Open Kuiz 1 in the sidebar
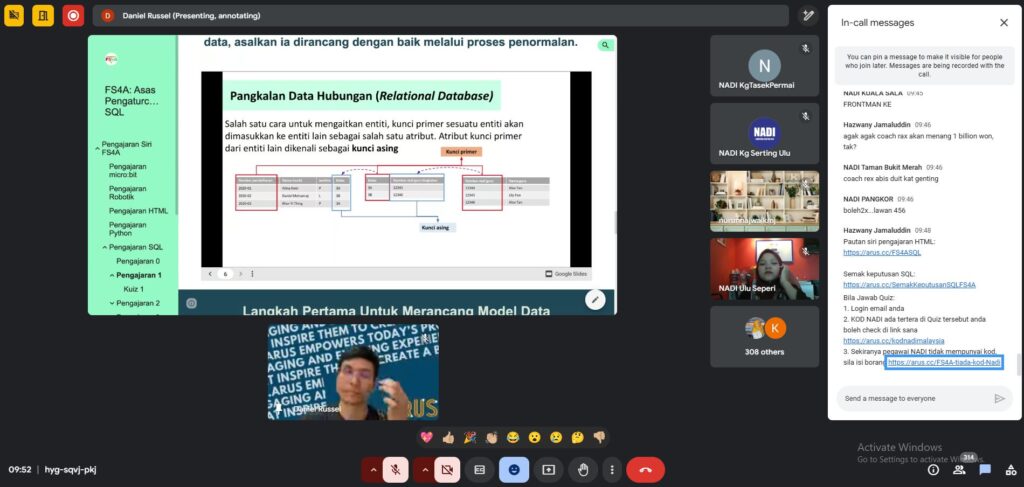 (x=134, y=288)
